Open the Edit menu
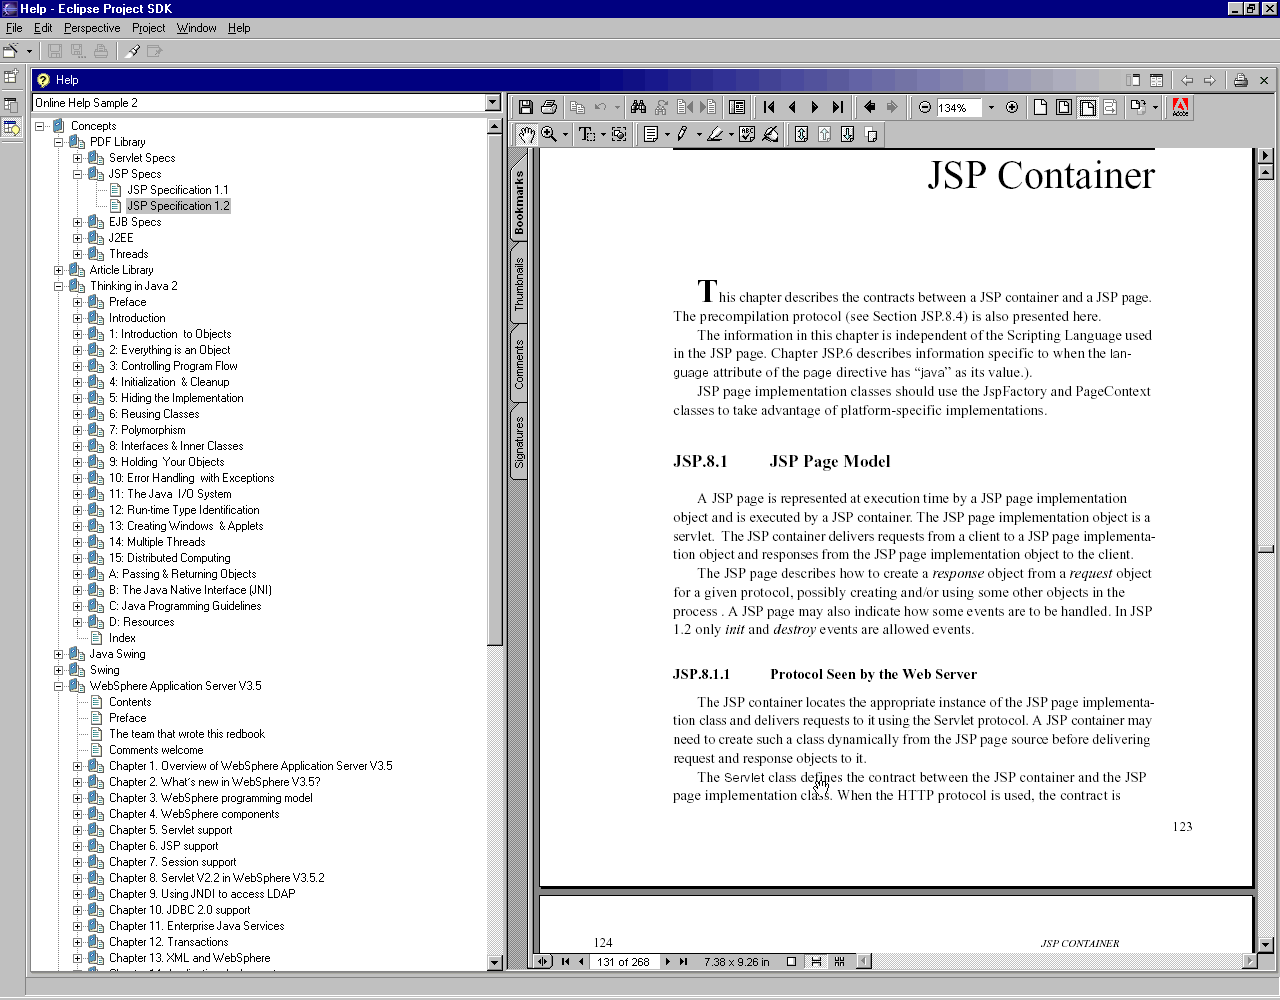Image resolution: width=1280 pixels, height=1000 pixels. tap(43, 28)
